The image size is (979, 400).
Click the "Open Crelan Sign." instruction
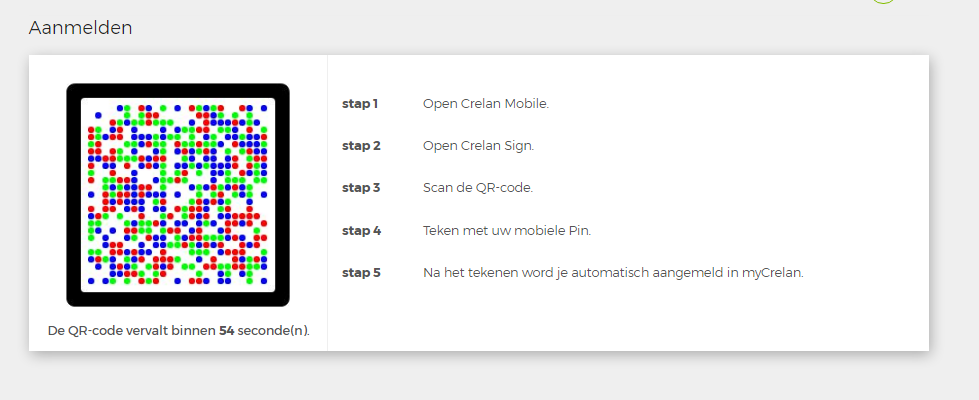coord(478,145)
